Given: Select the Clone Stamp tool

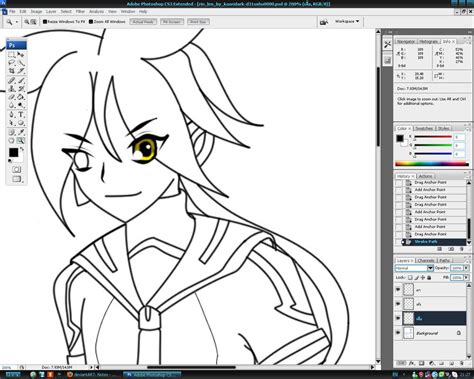Looking at the screenshot, I should (x=12, y=89).
